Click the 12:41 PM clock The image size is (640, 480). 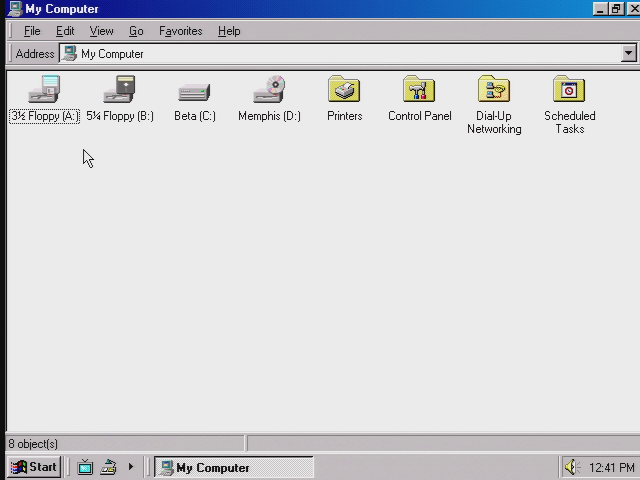pyautogui.click(x=611, y=467)
